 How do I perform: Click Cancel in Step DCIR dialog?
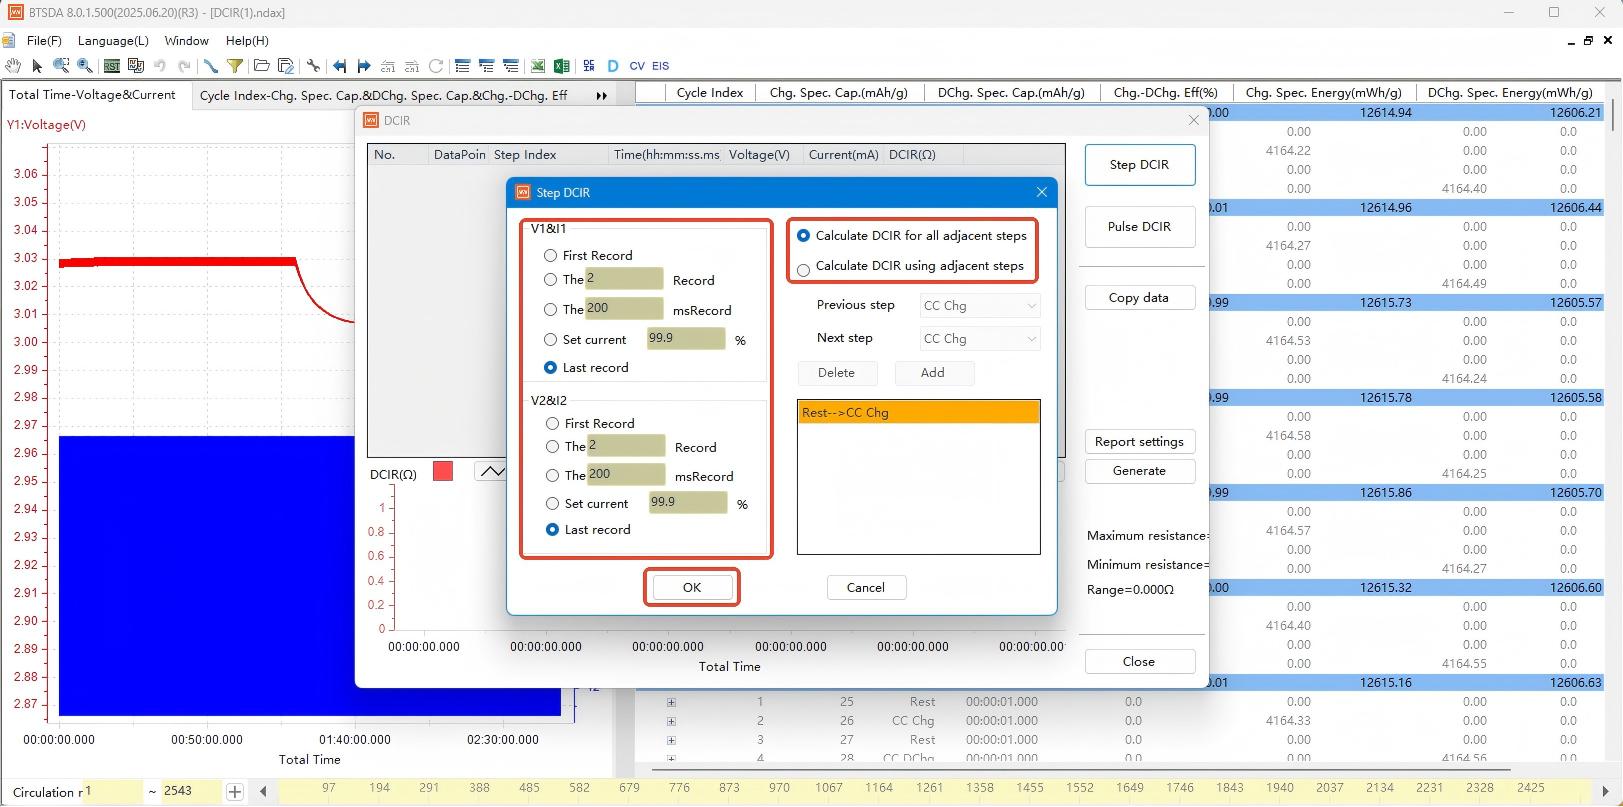(866, 588)
